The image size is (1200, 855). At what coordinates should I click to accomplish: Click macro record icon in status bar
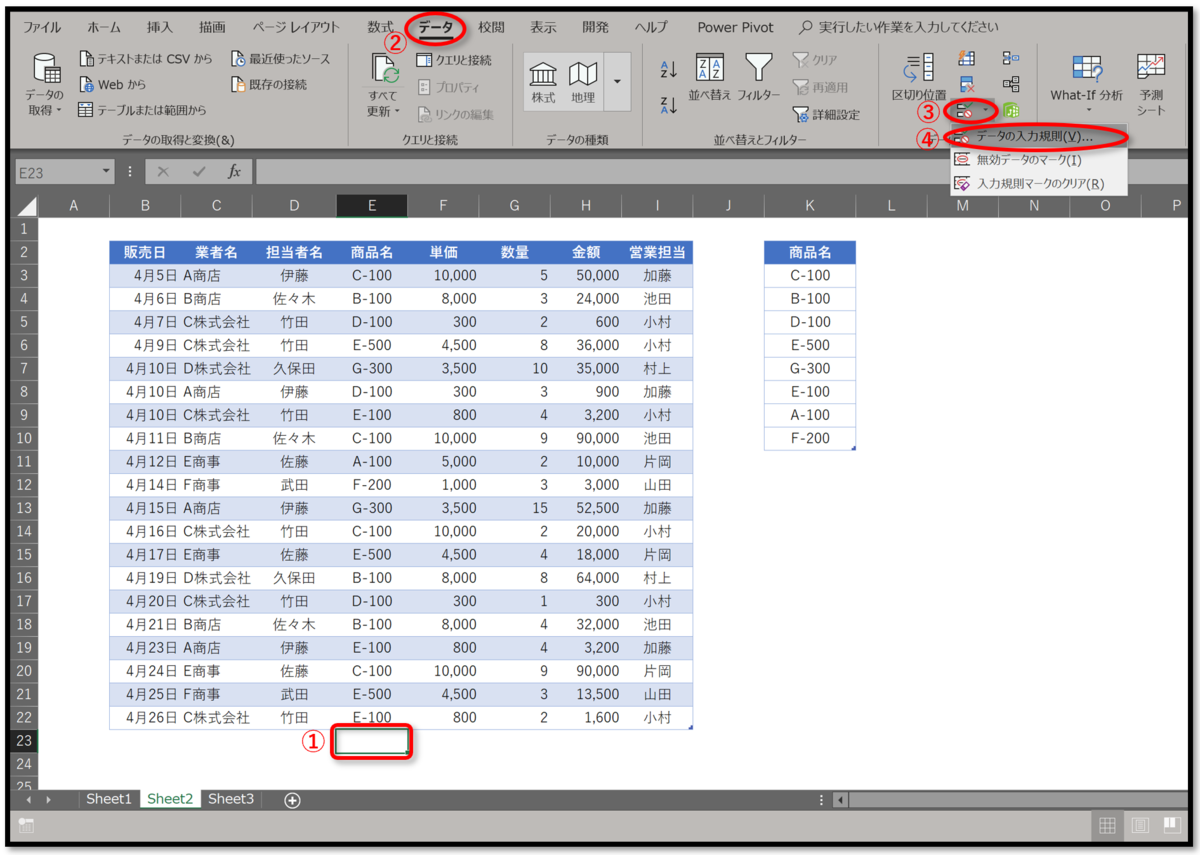coord(26,826)
